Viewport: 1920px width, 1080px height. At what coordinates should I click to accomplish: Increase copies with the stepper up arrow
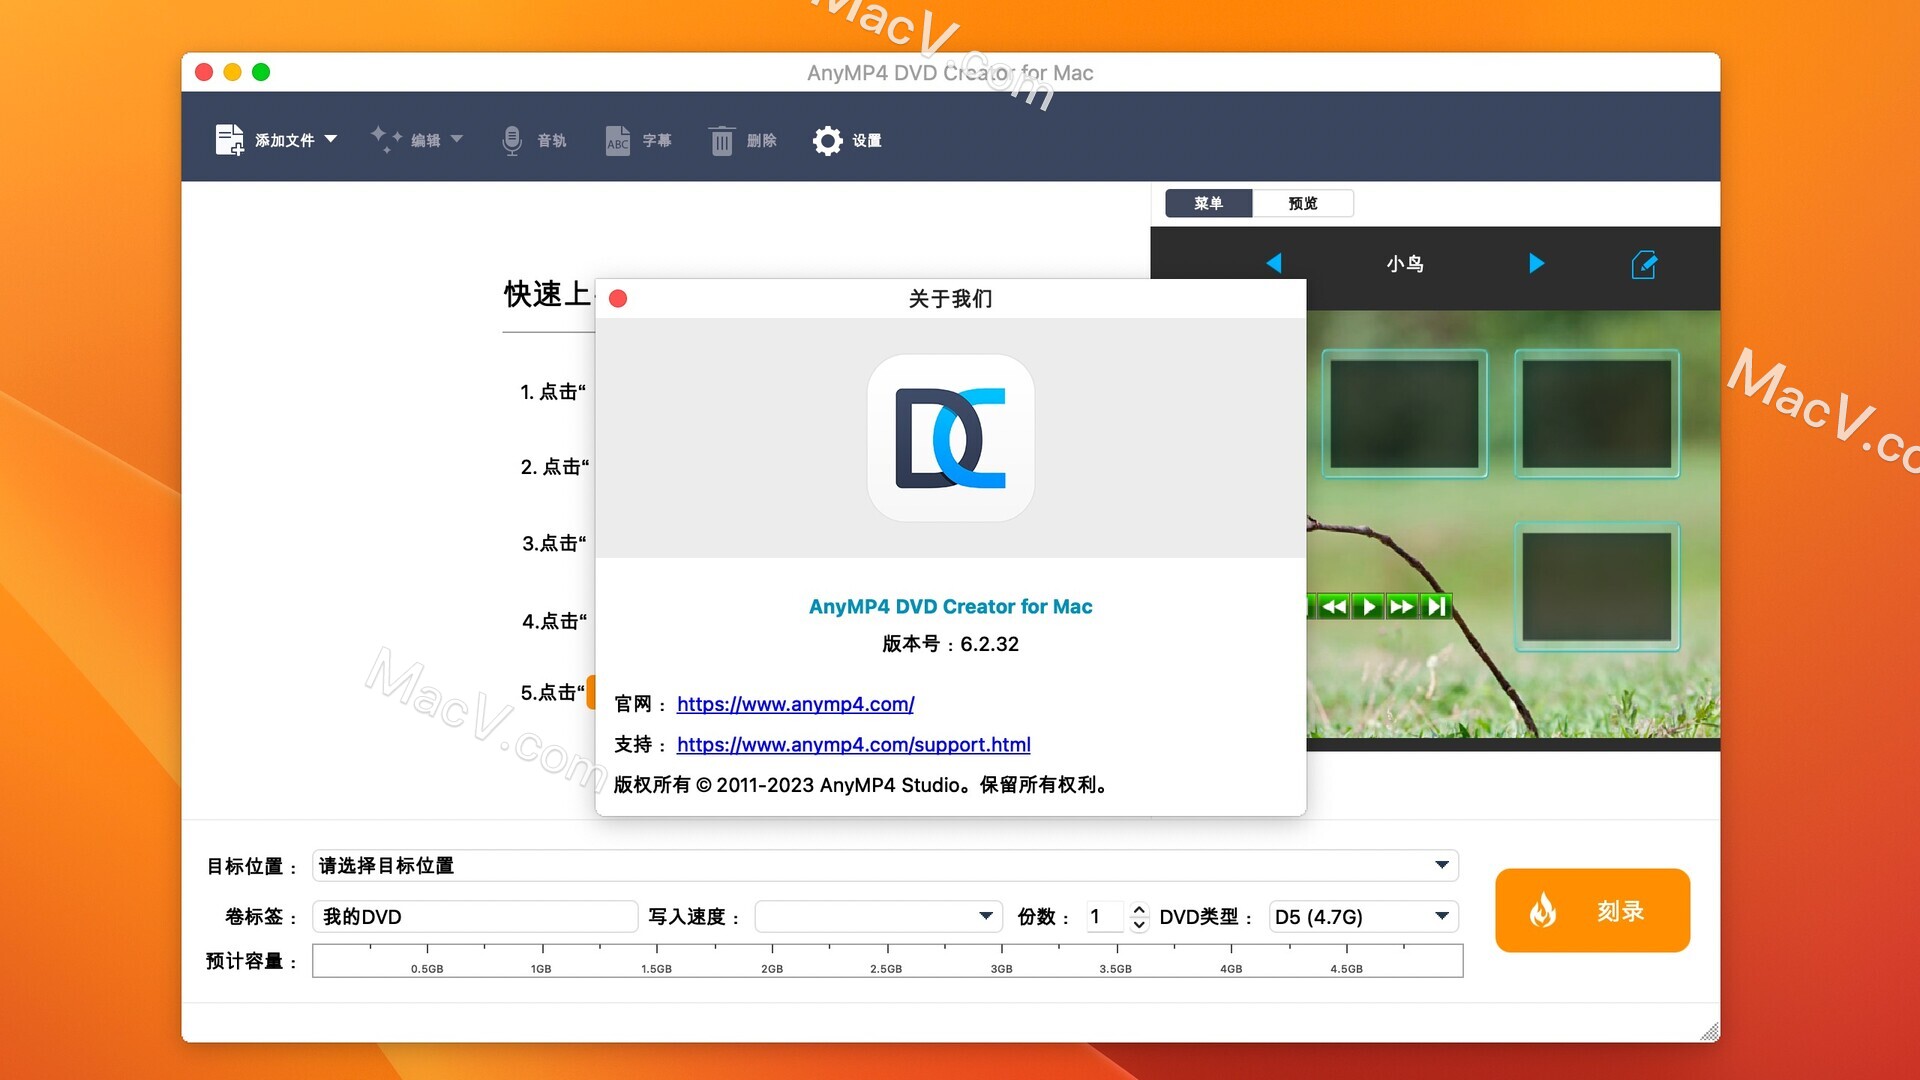pos(1139,909)
